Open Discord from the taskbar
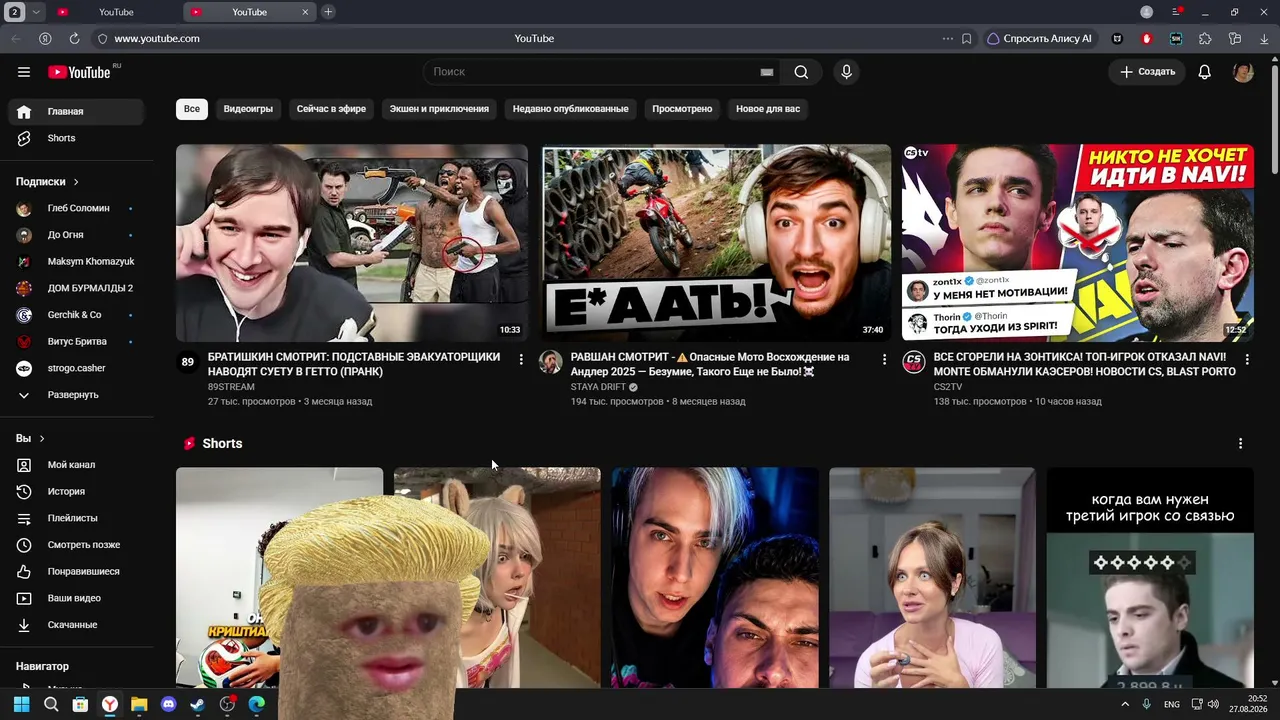1280x720 pixels. click(x=168, y=704)
